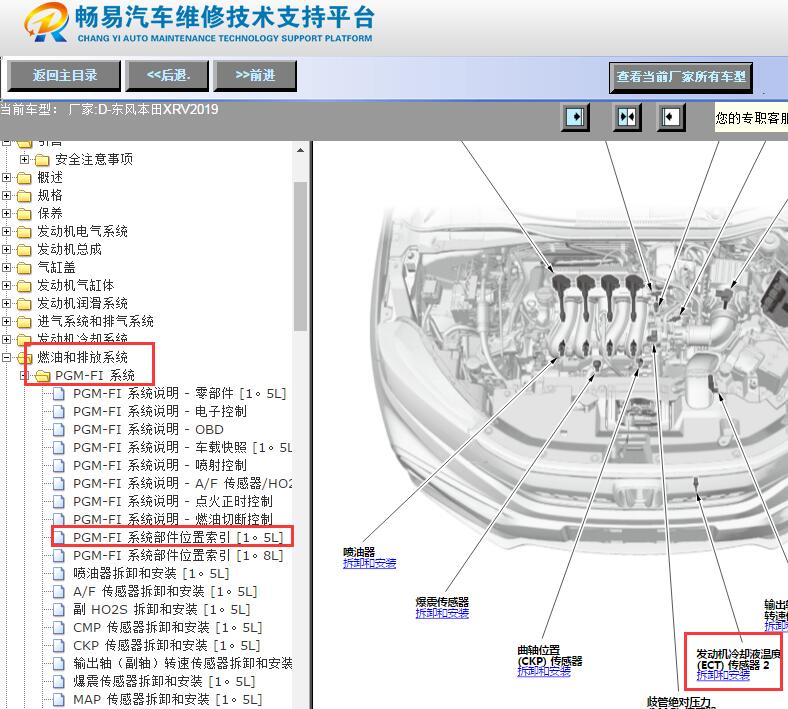Open ECT 传感器 2 拆卸和安装 link

723,676
